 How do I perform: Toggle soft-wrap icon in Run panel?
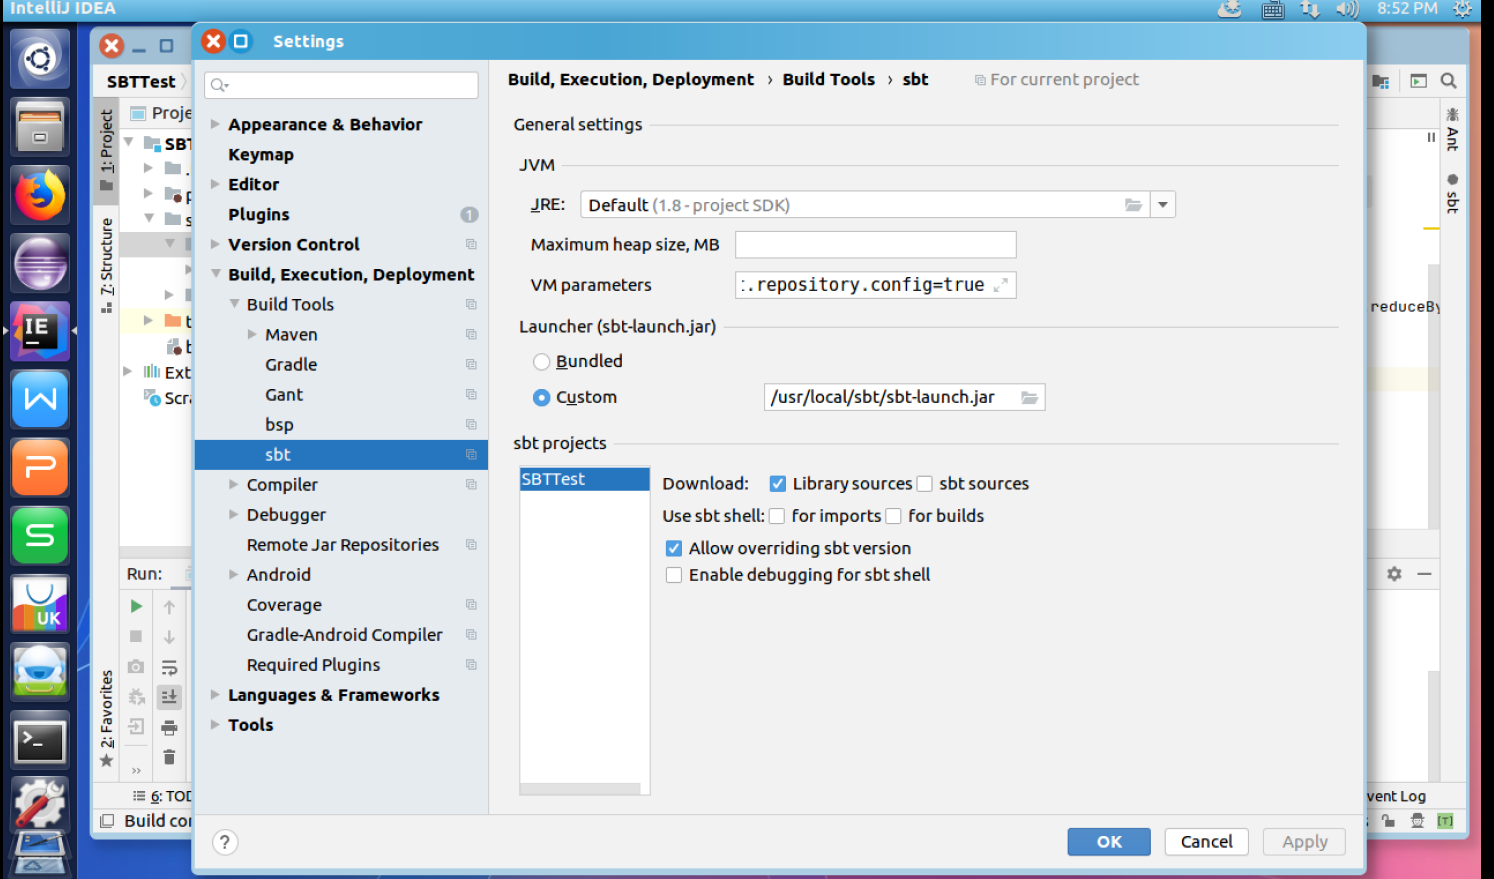click(169, 667)
